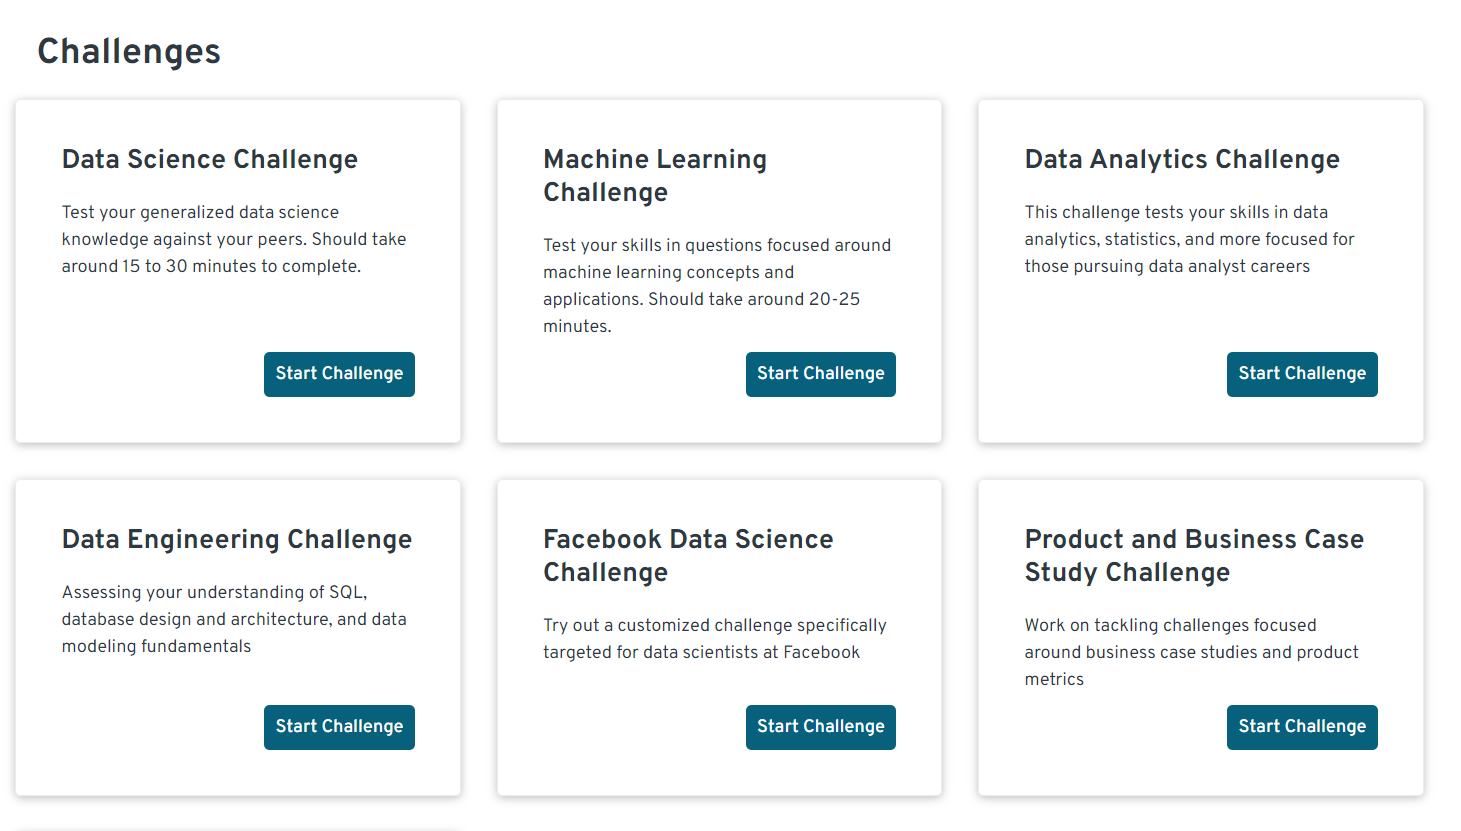Open the Data Engineering Challenge title link

(237, 539)
